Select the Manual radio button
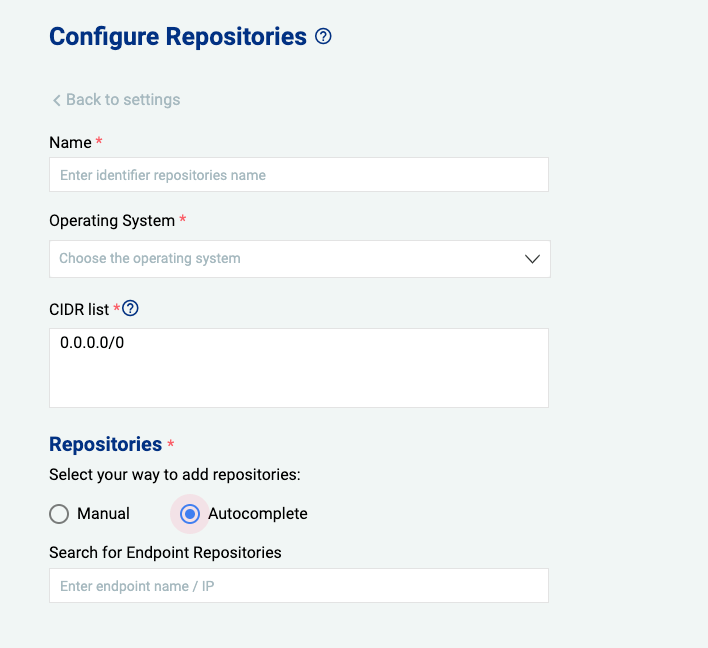708x648 pixels. [x=59, y=514]
